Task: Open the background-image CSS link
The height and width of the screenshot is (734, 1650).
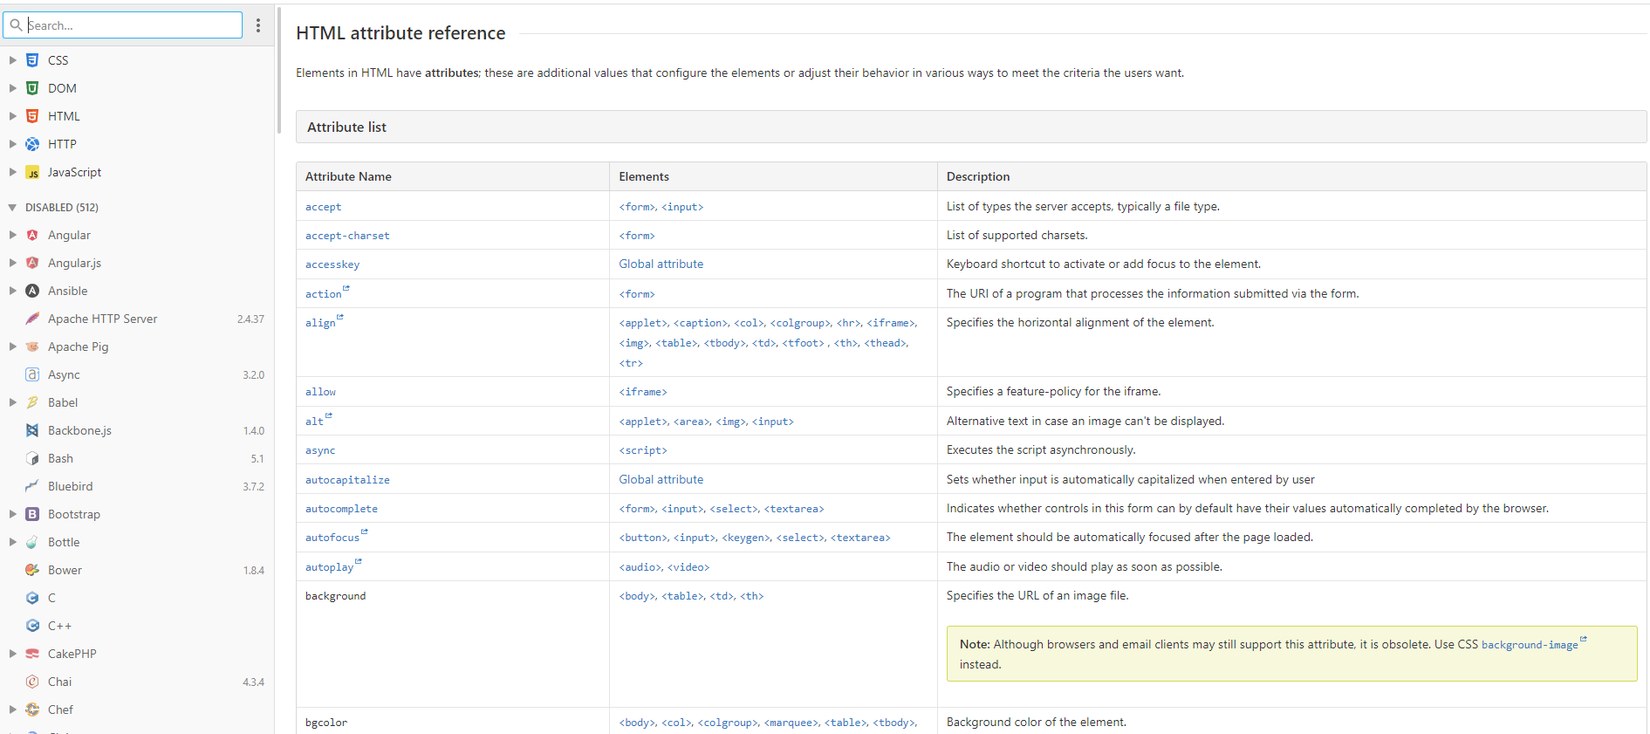Action: [1529, 645]
